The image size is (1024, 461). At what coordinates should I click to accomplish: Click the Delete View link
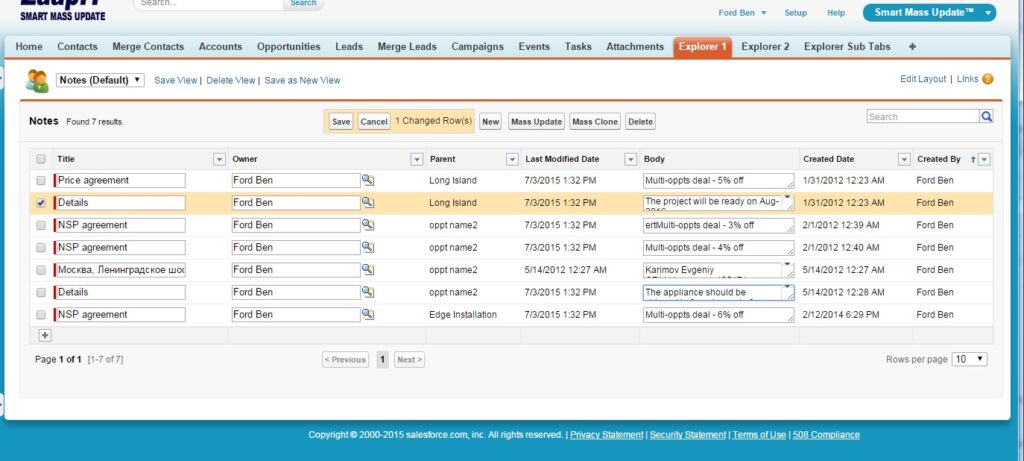(231, 80)
